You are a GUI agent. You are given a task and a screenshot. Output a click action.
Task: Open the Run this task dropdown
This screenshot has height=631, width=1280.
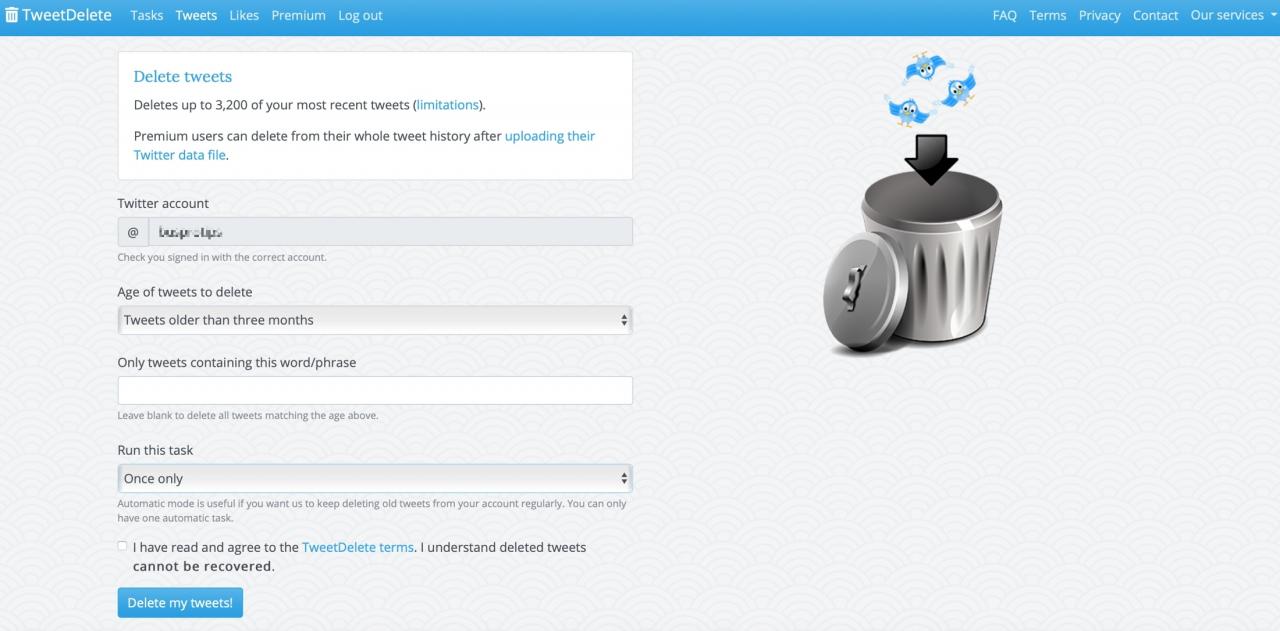point(375,478)
